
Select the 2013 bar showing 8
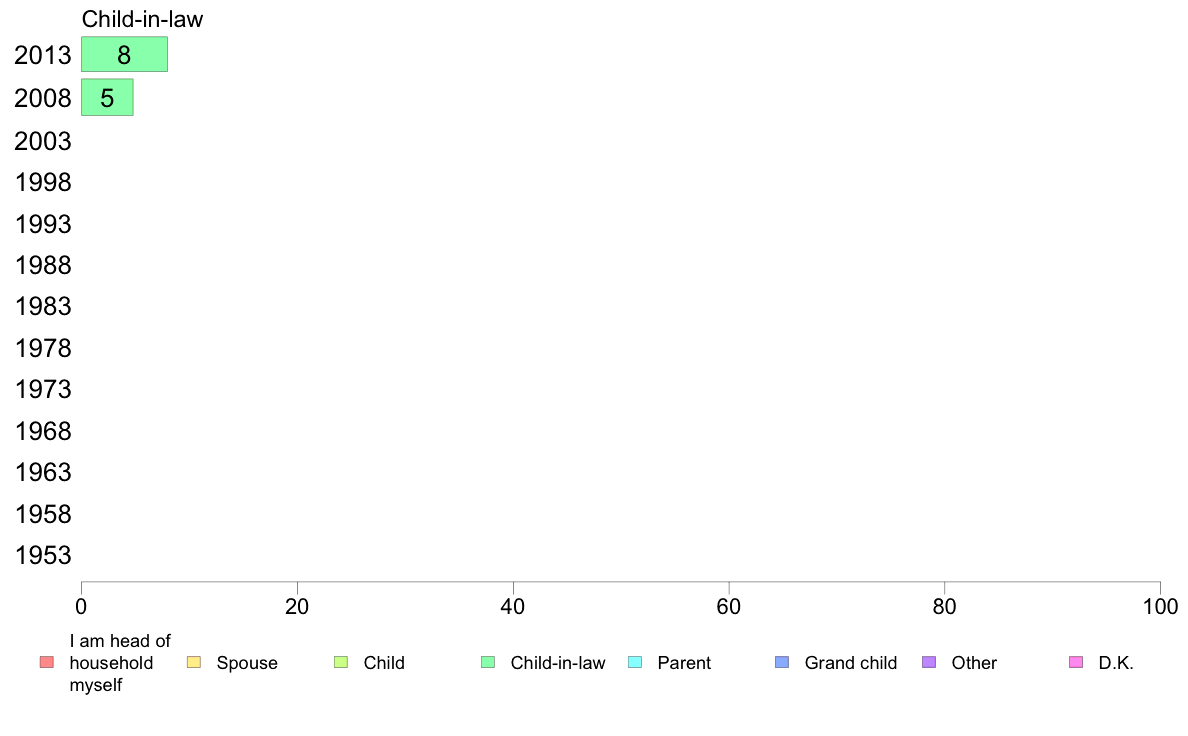coord(124,55)
